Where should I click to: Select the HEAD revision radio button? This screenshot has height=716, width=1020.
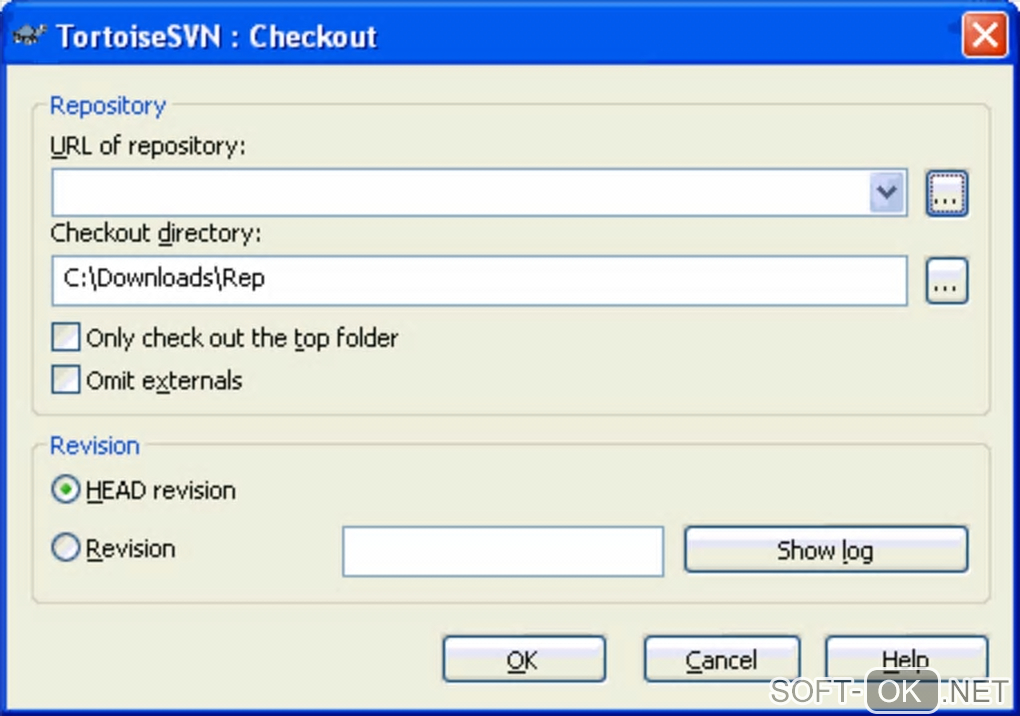pos(66,490)
